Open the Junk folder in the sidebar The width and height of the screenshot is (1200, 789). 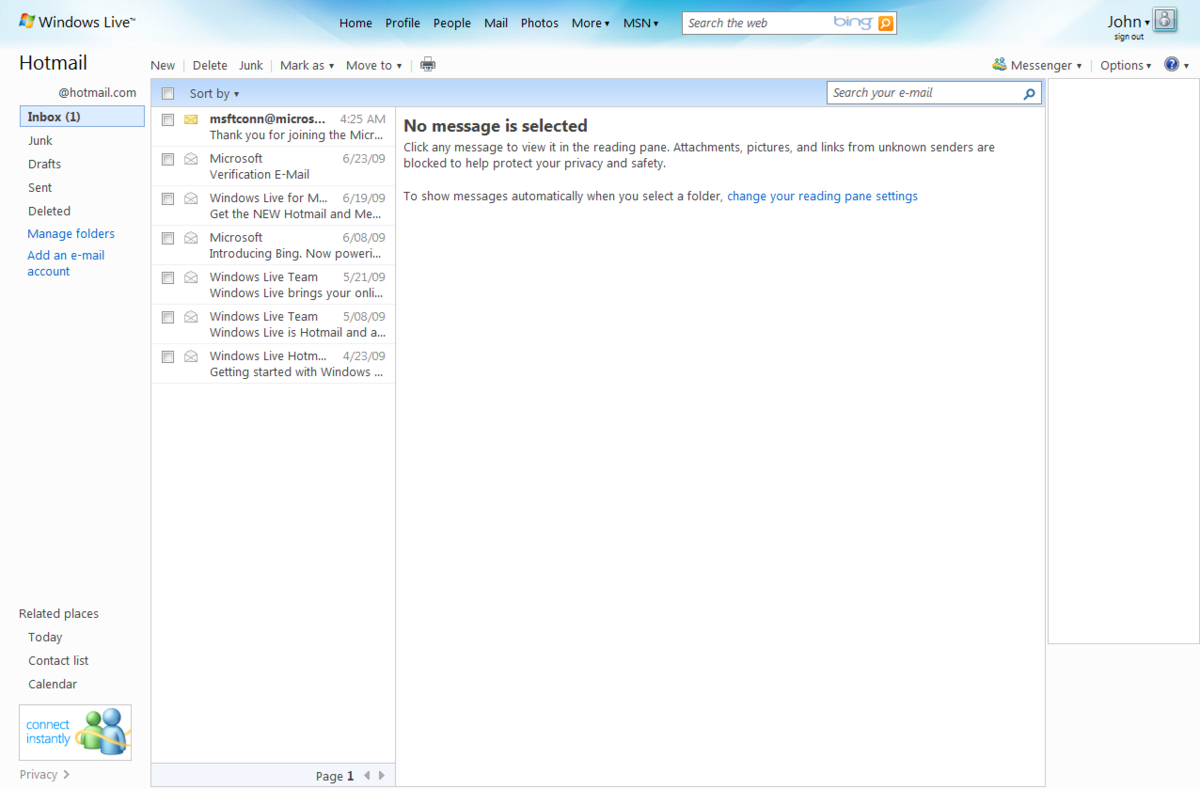point(40,141)
